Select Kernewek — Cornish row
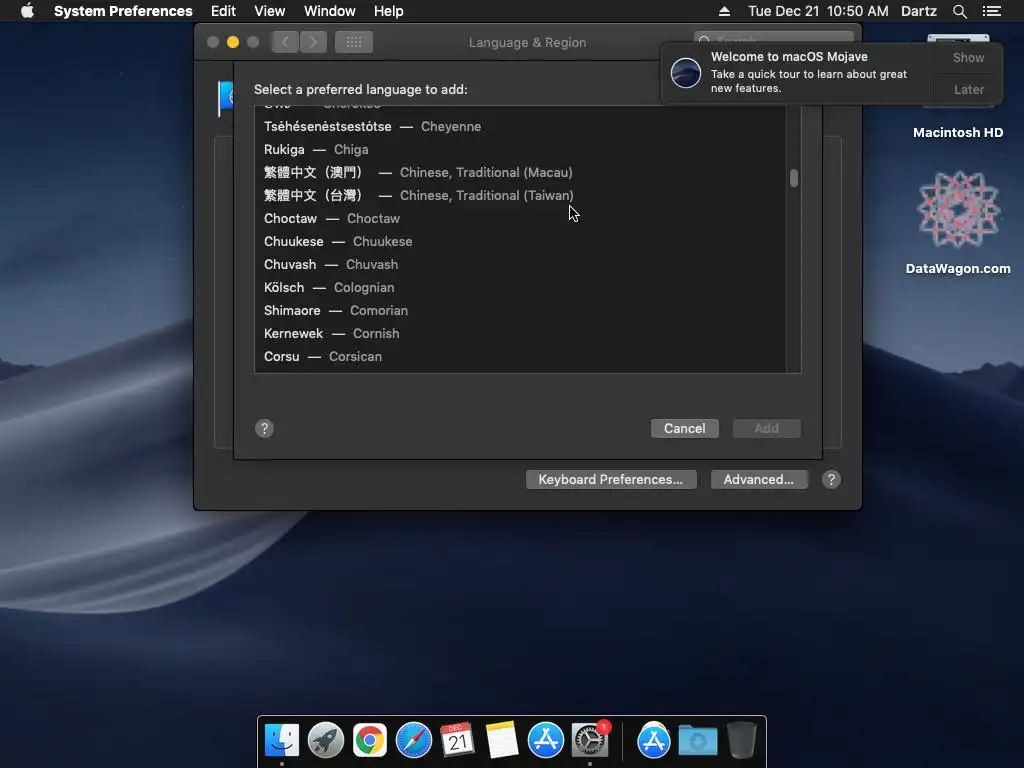Viewport: 1024px width, 768px height. 520,333
